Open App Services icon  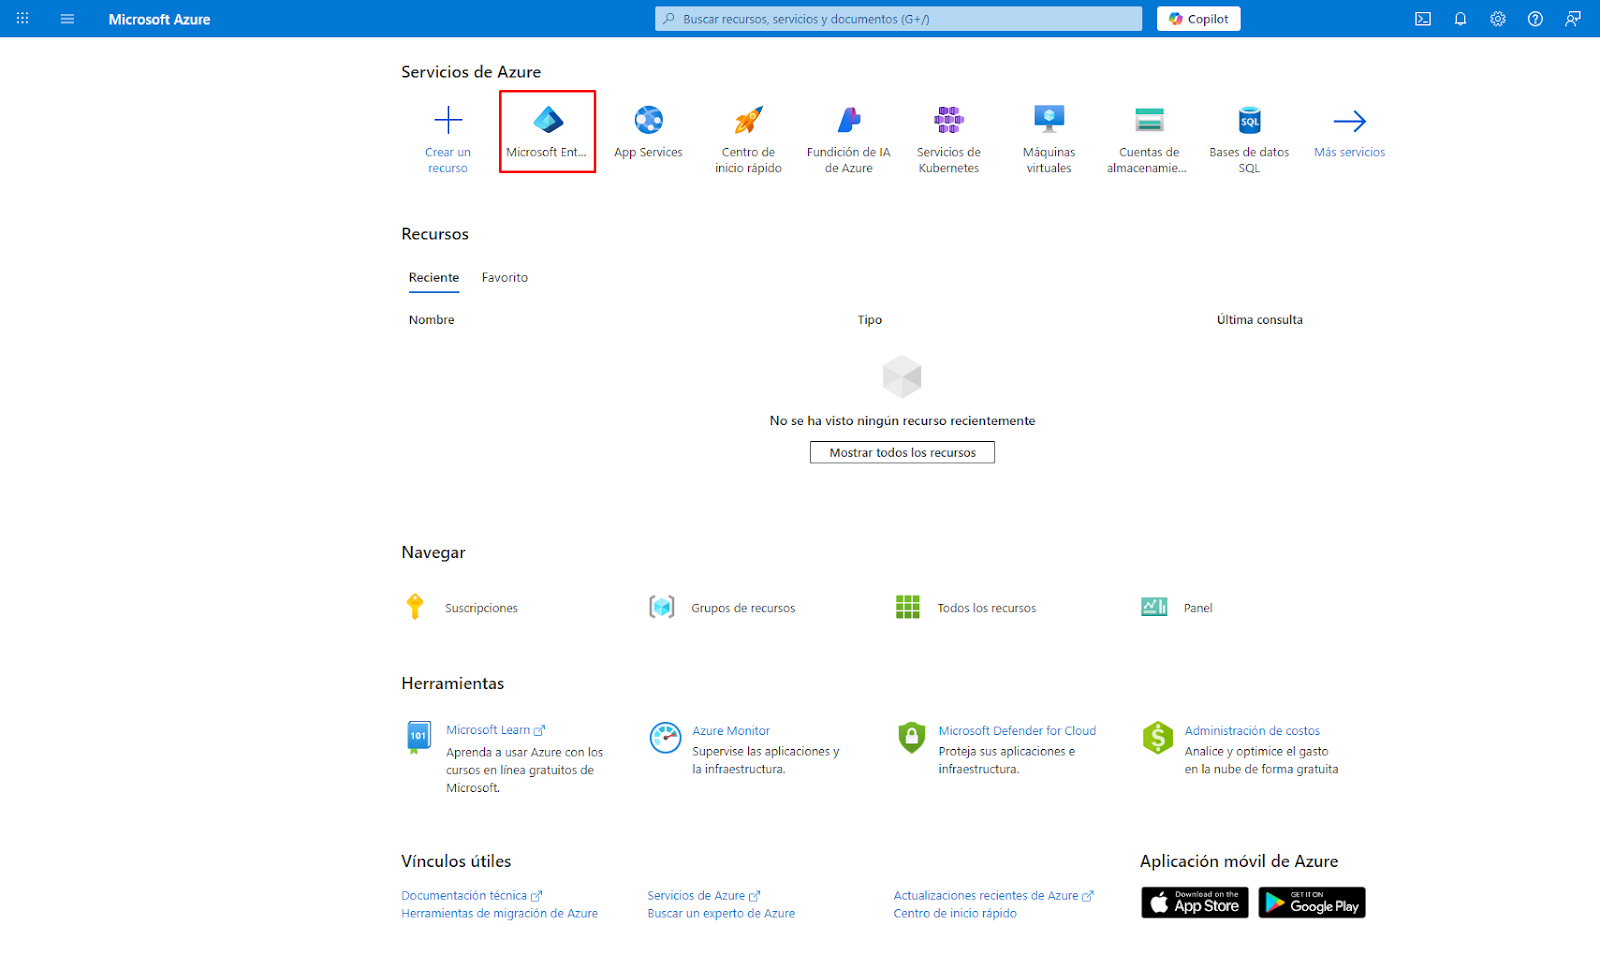tap(648, 121)
